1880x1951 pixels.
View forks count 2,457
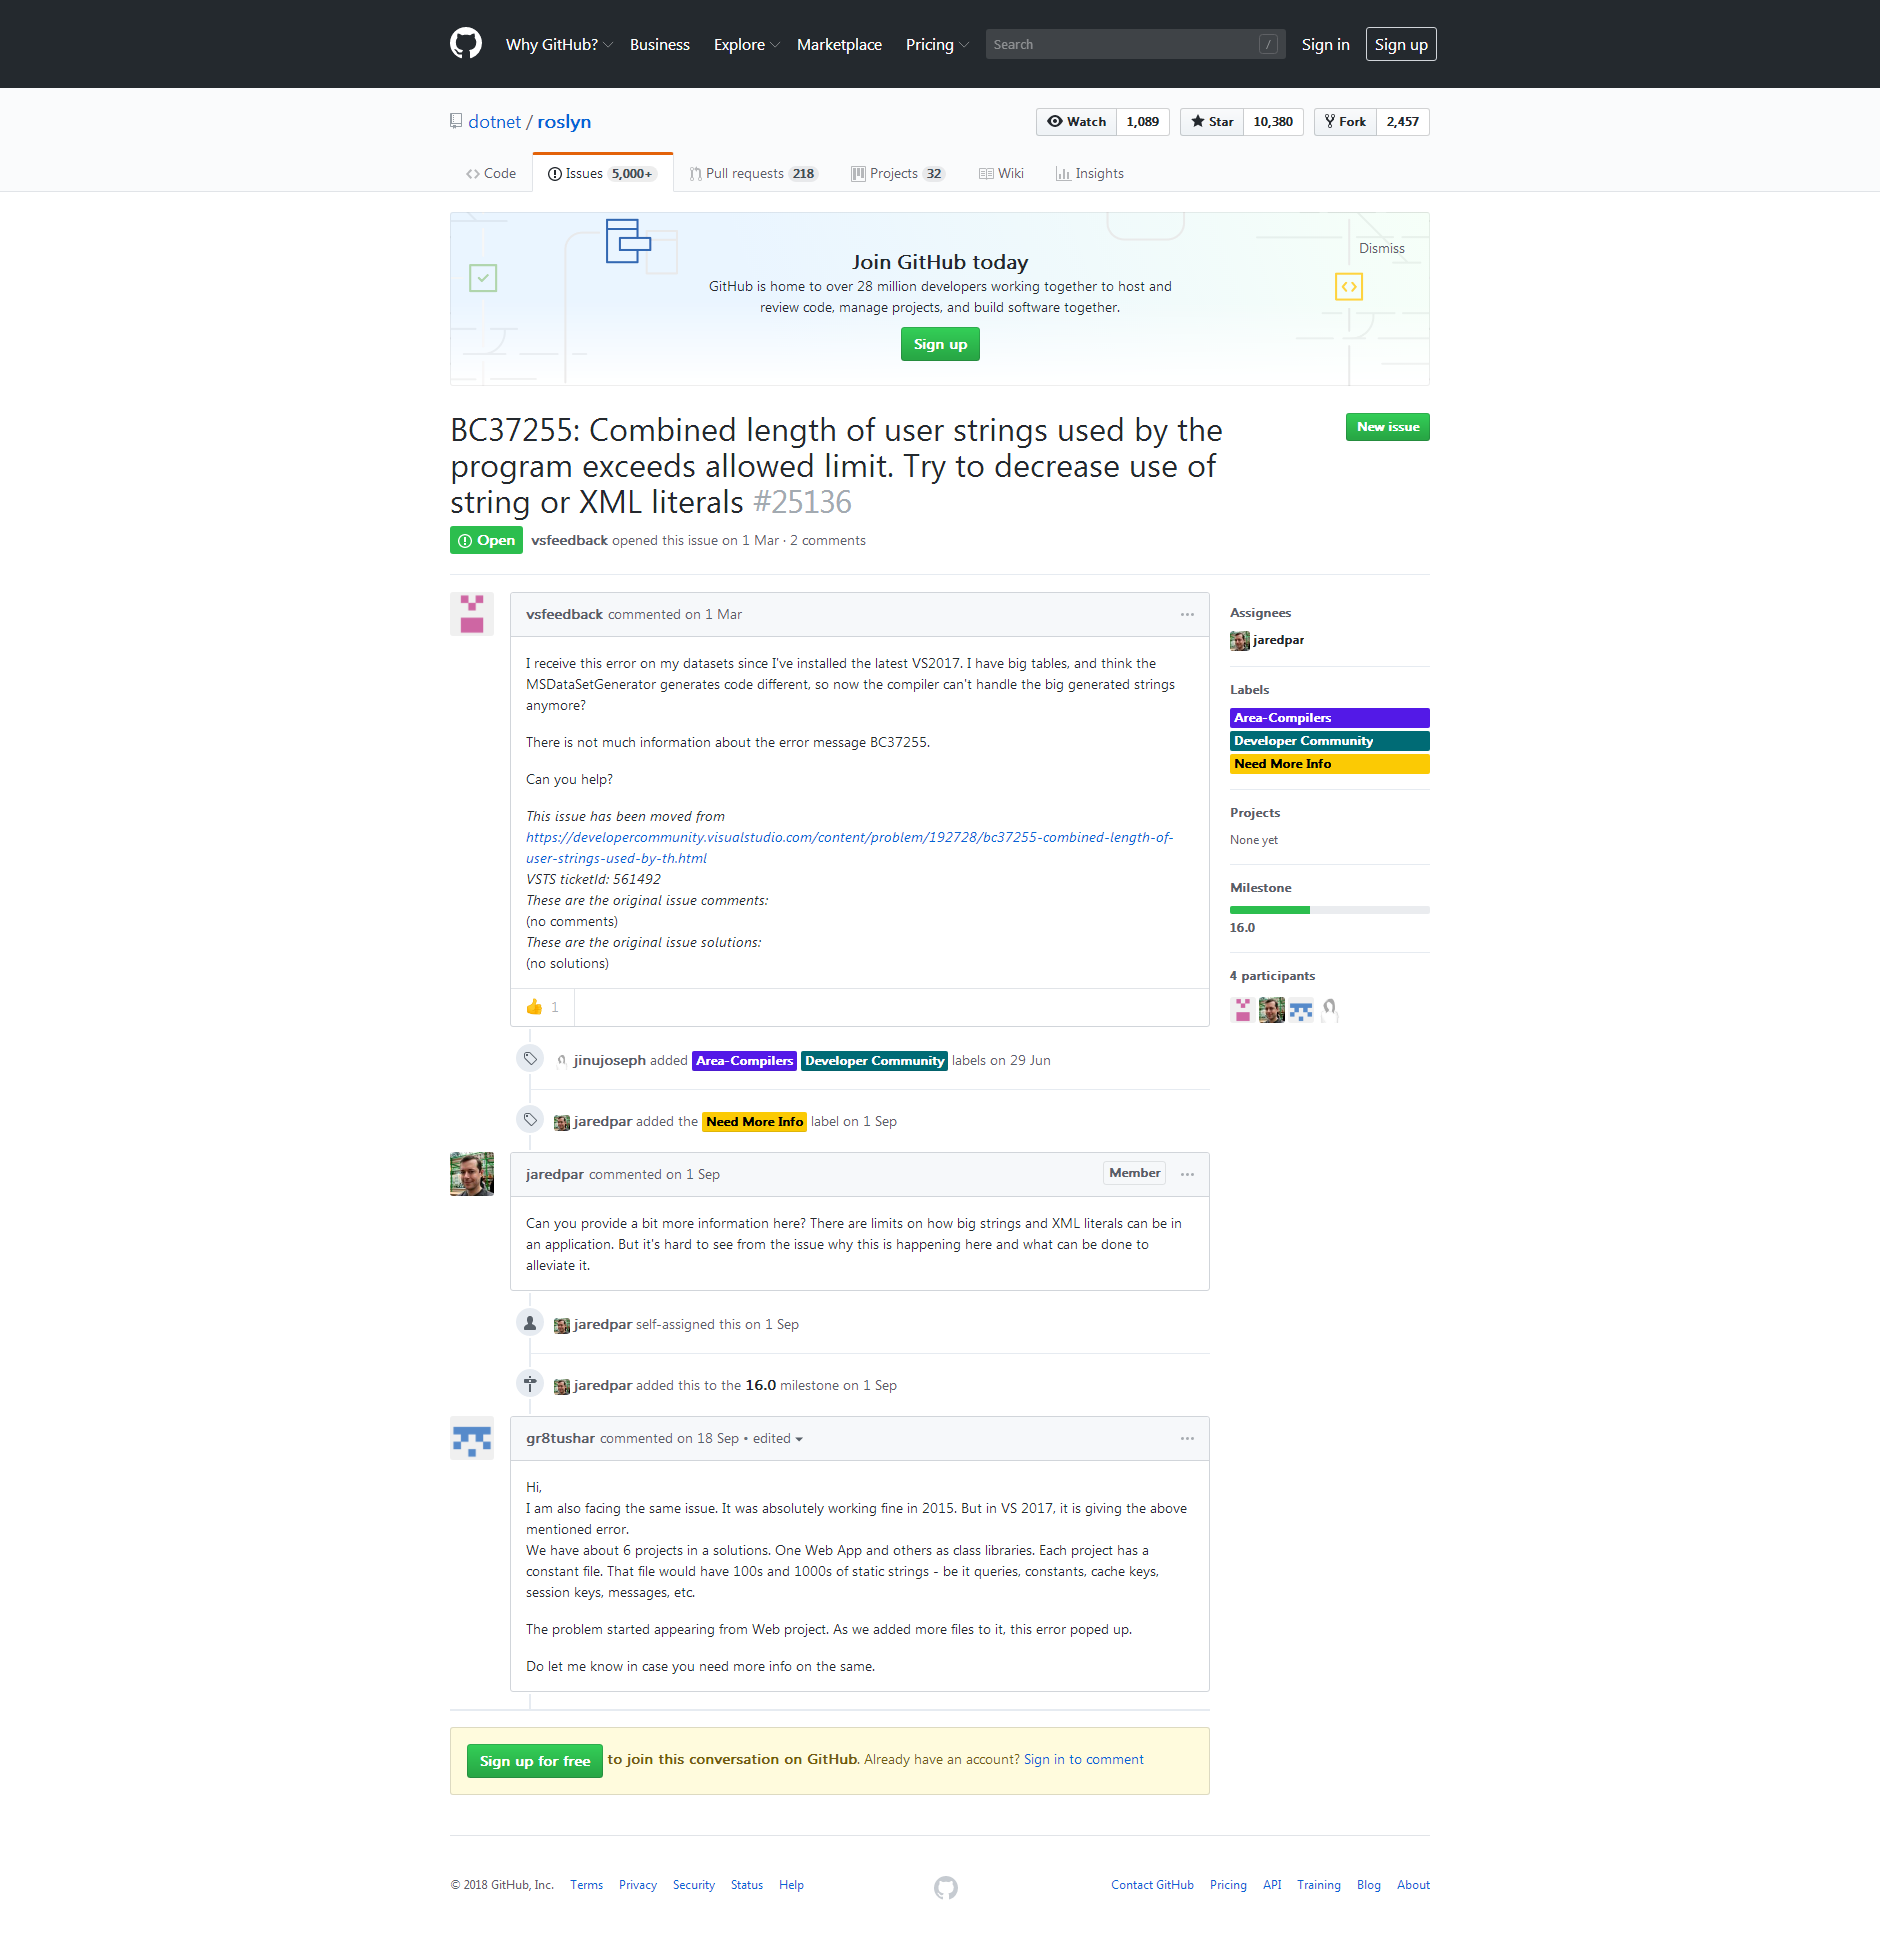point(1403,122)
